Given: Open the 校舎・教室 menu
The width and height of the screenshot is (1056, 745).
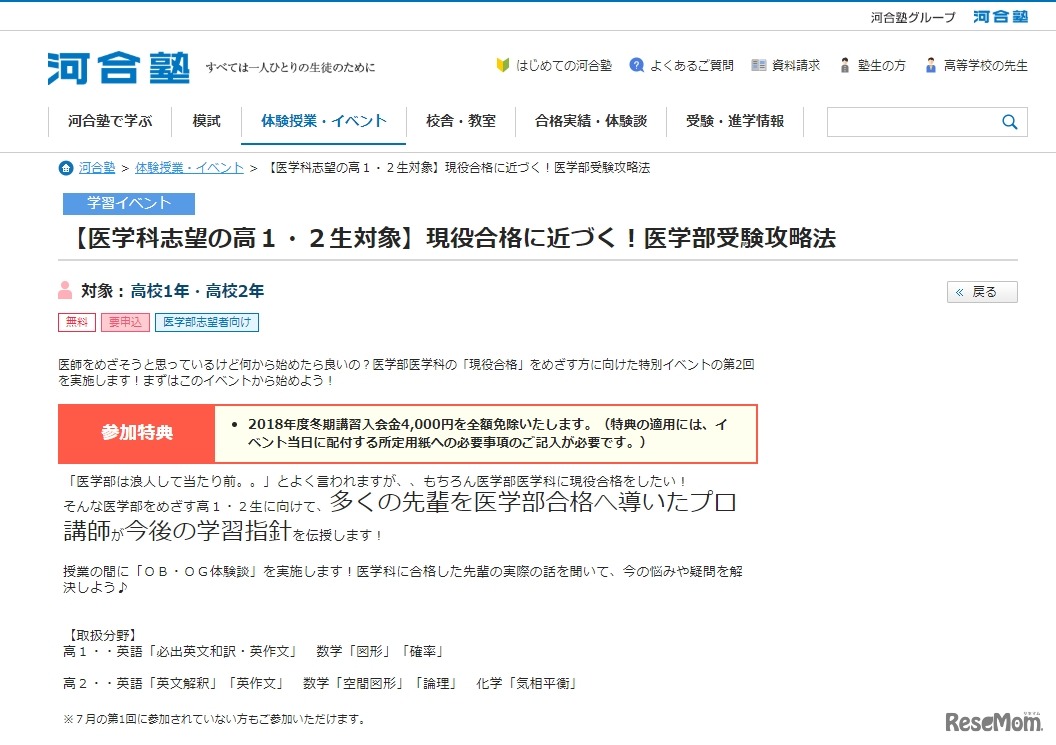Looking at the screenshot, I should pyautogui.click(x=461, y=121).
